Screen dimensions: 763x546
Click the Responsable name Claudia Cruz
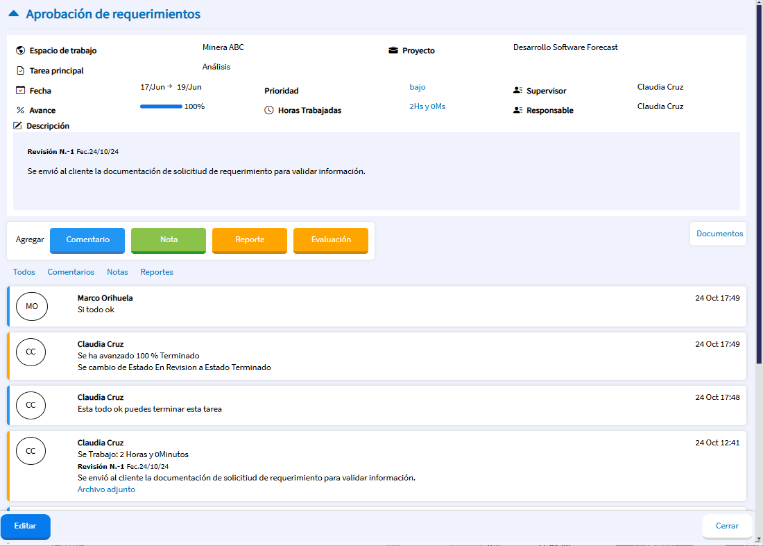point(660,106)
